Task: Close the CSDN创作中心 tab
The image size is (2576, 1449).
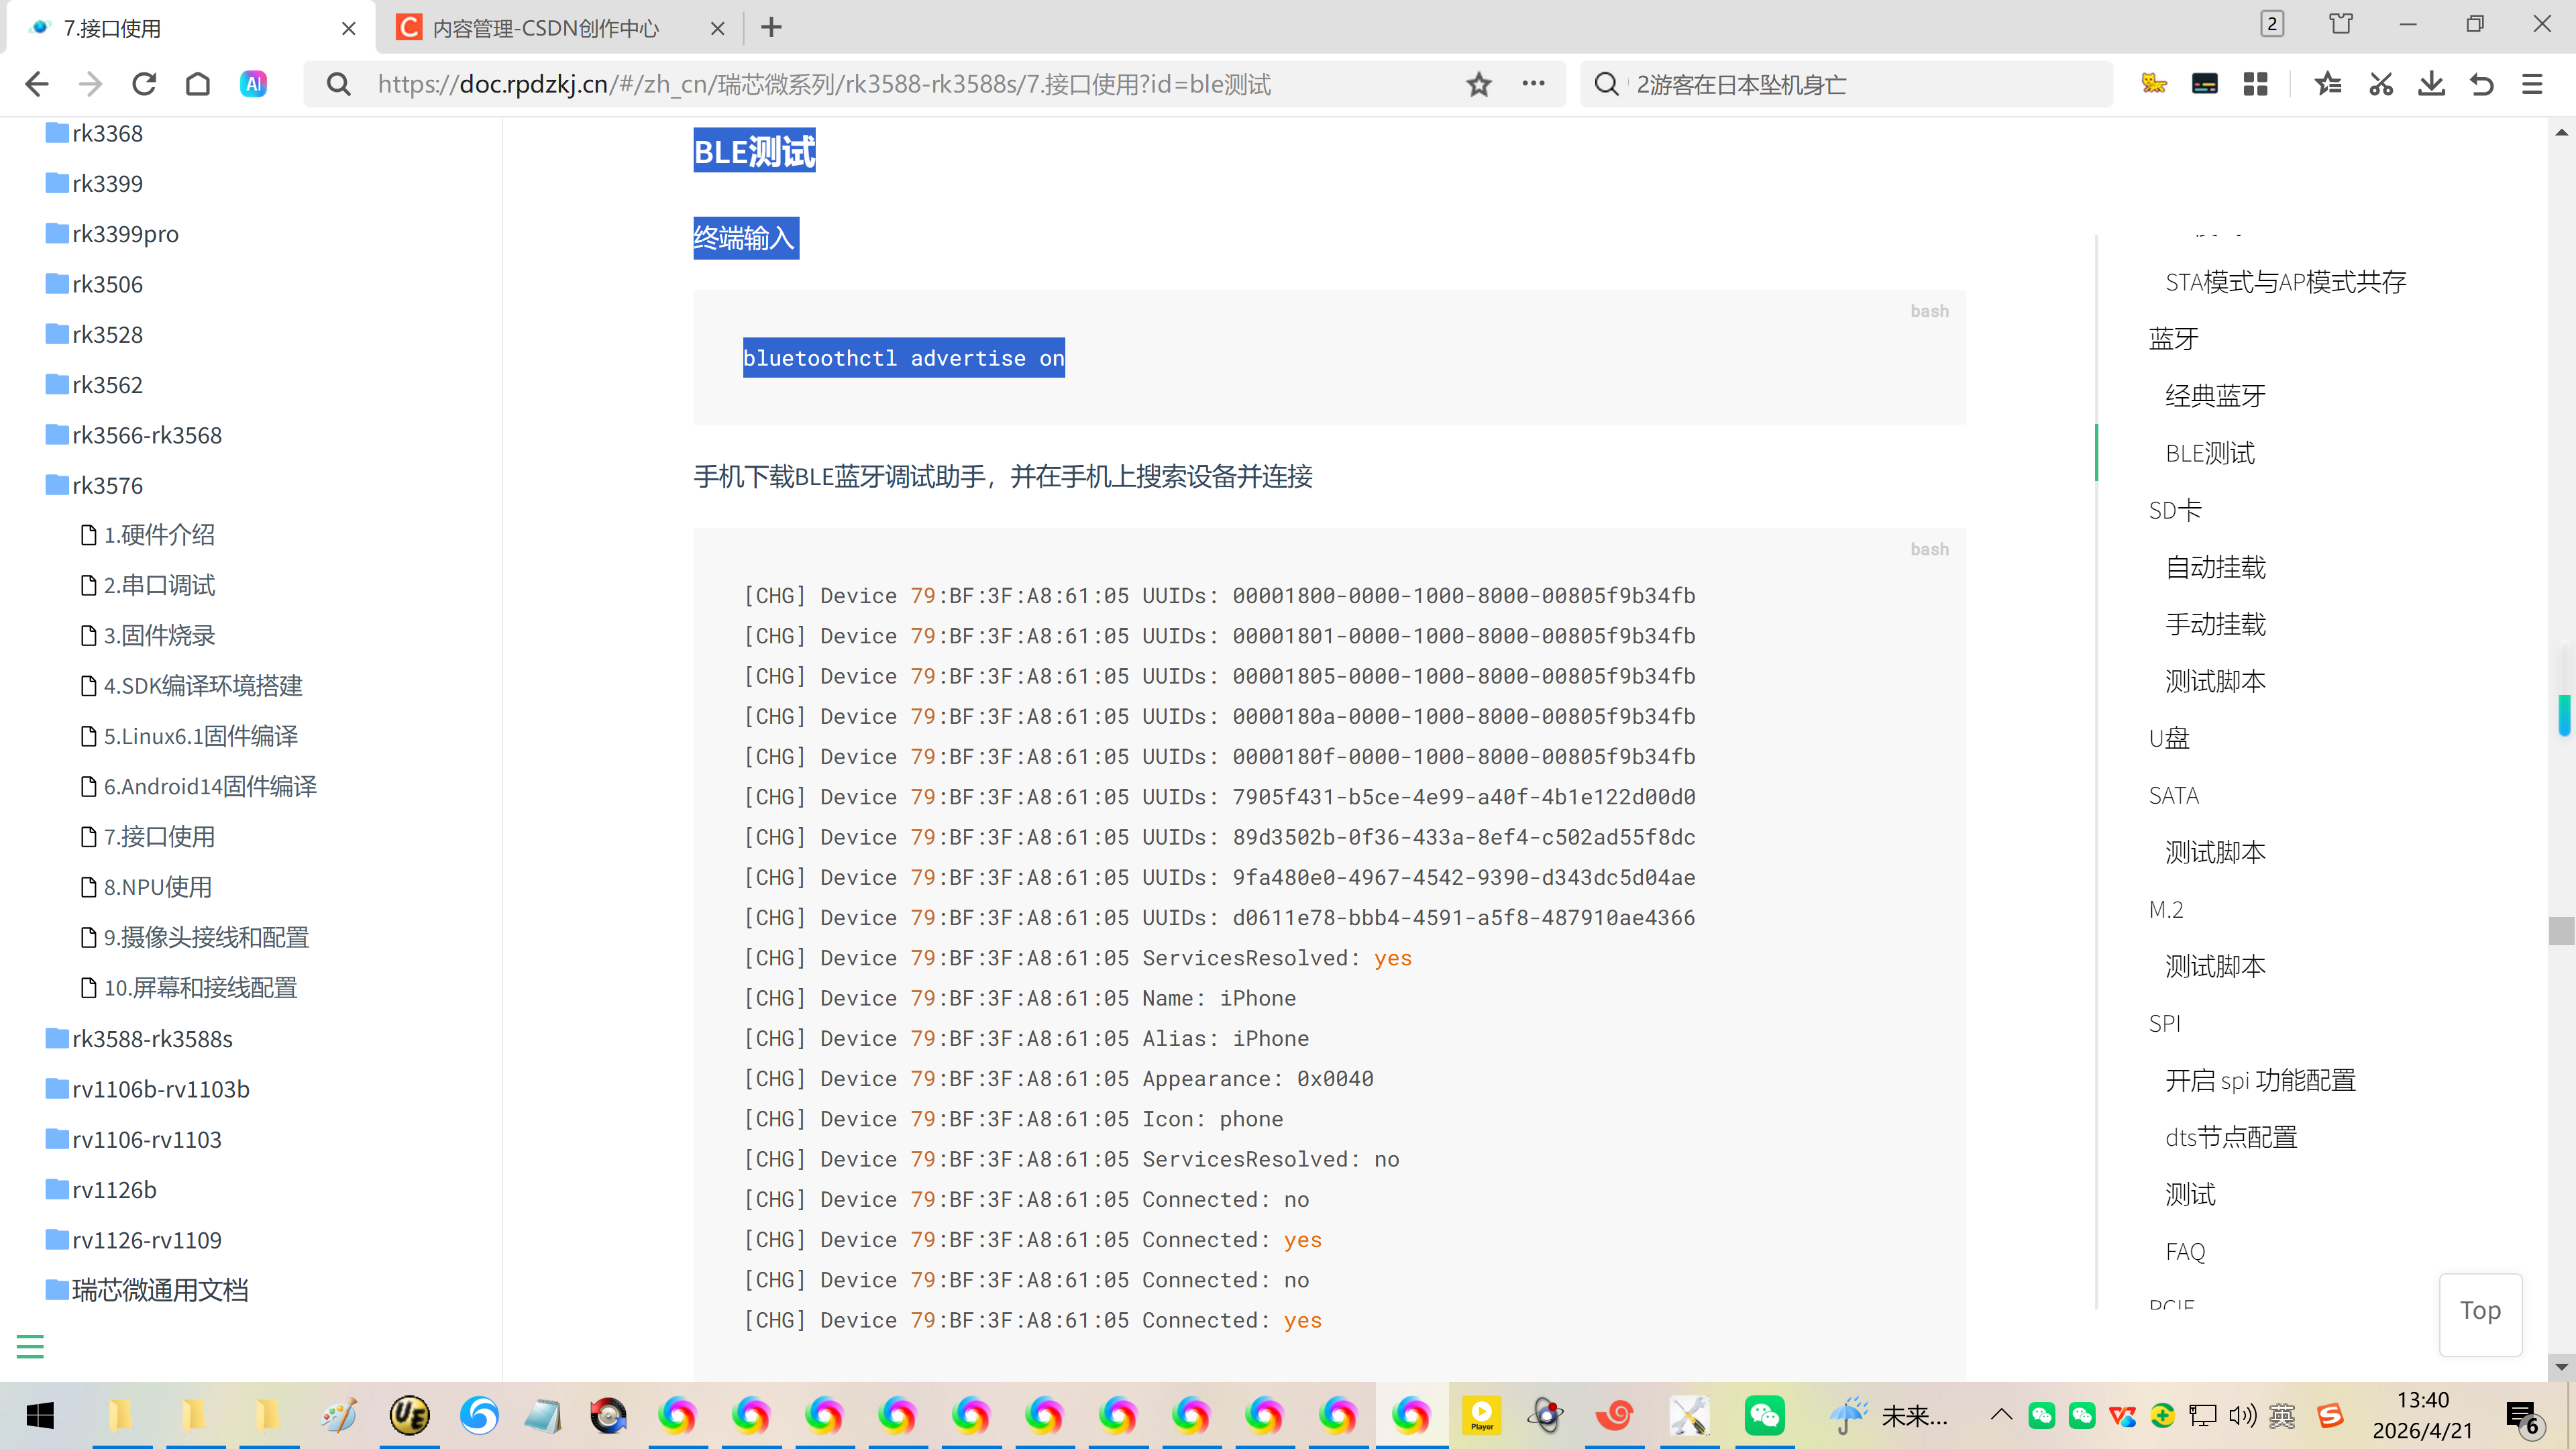Action: pyautogui.click(x=717, y=28)
